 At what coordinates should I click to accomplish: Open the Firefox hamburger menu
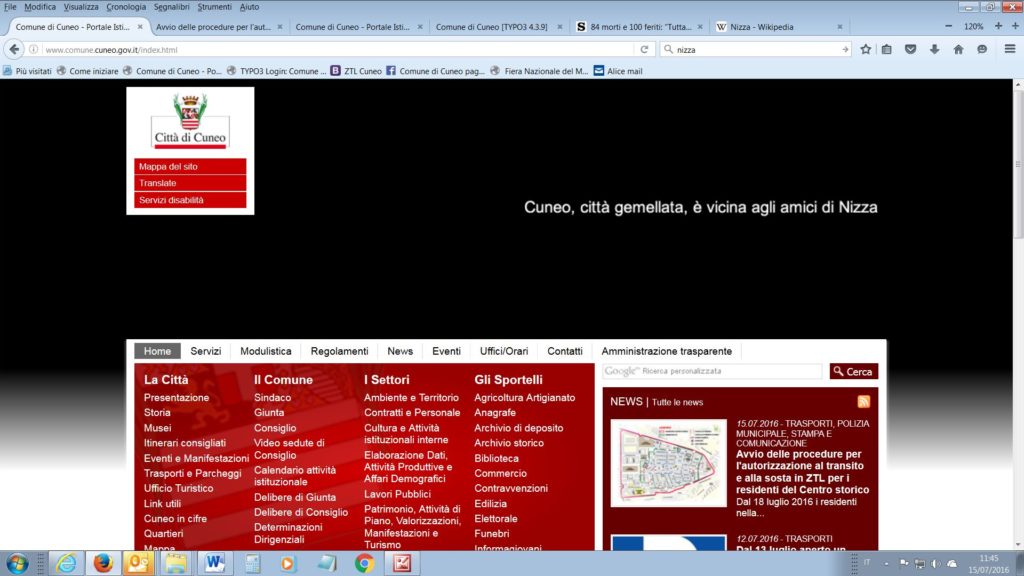click(1010, 50)
